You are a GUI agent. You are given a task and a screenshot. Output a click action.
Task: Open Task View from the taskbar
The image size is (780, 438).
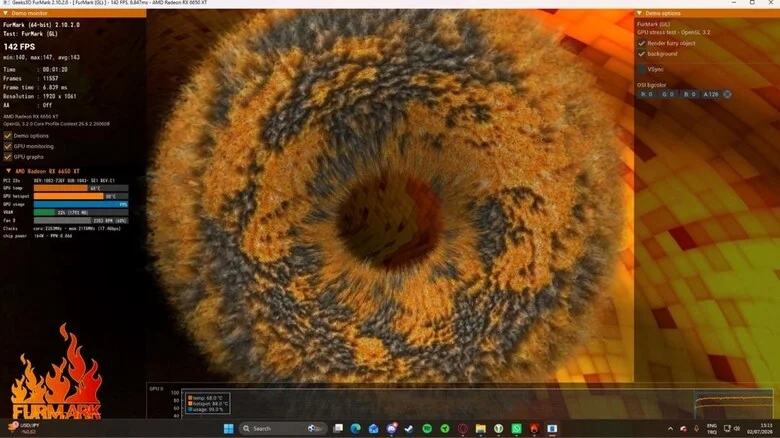338,429
